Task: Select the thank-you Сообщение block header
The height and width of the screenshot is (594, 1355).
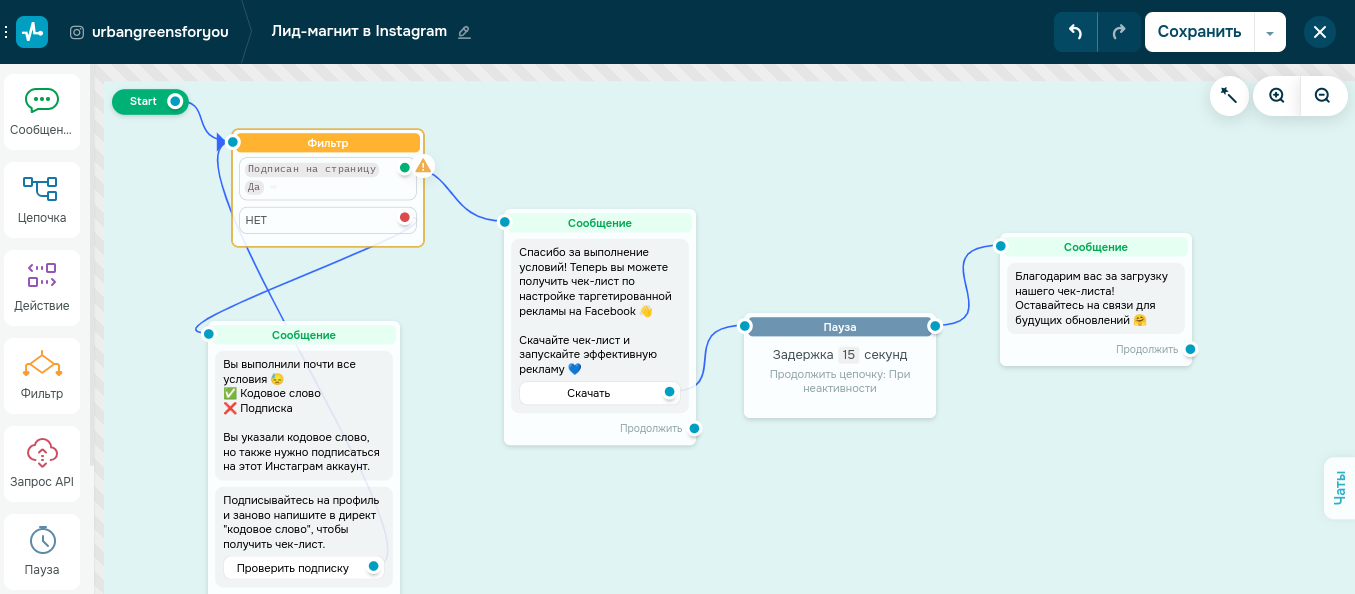Action: click(1096, 247)
